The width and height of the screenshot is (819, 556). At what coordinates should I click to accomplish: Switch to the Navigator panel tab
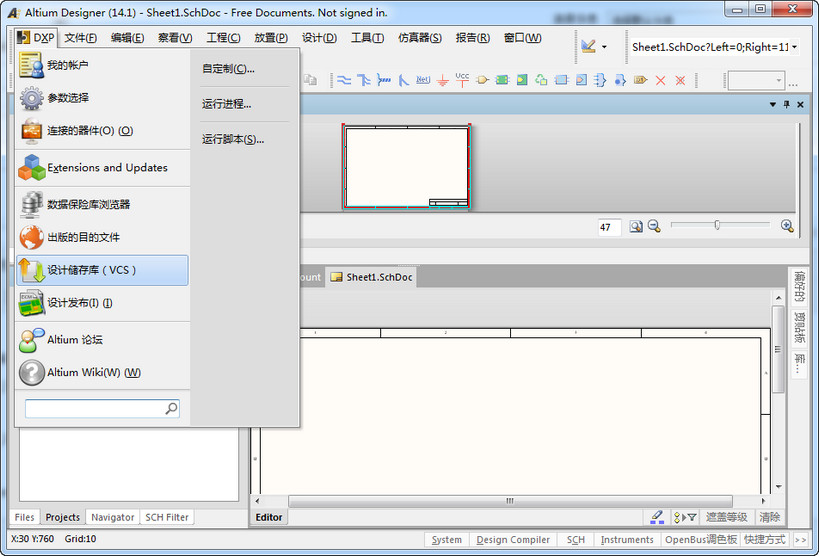pyautogui.click(x=112, y=517)
